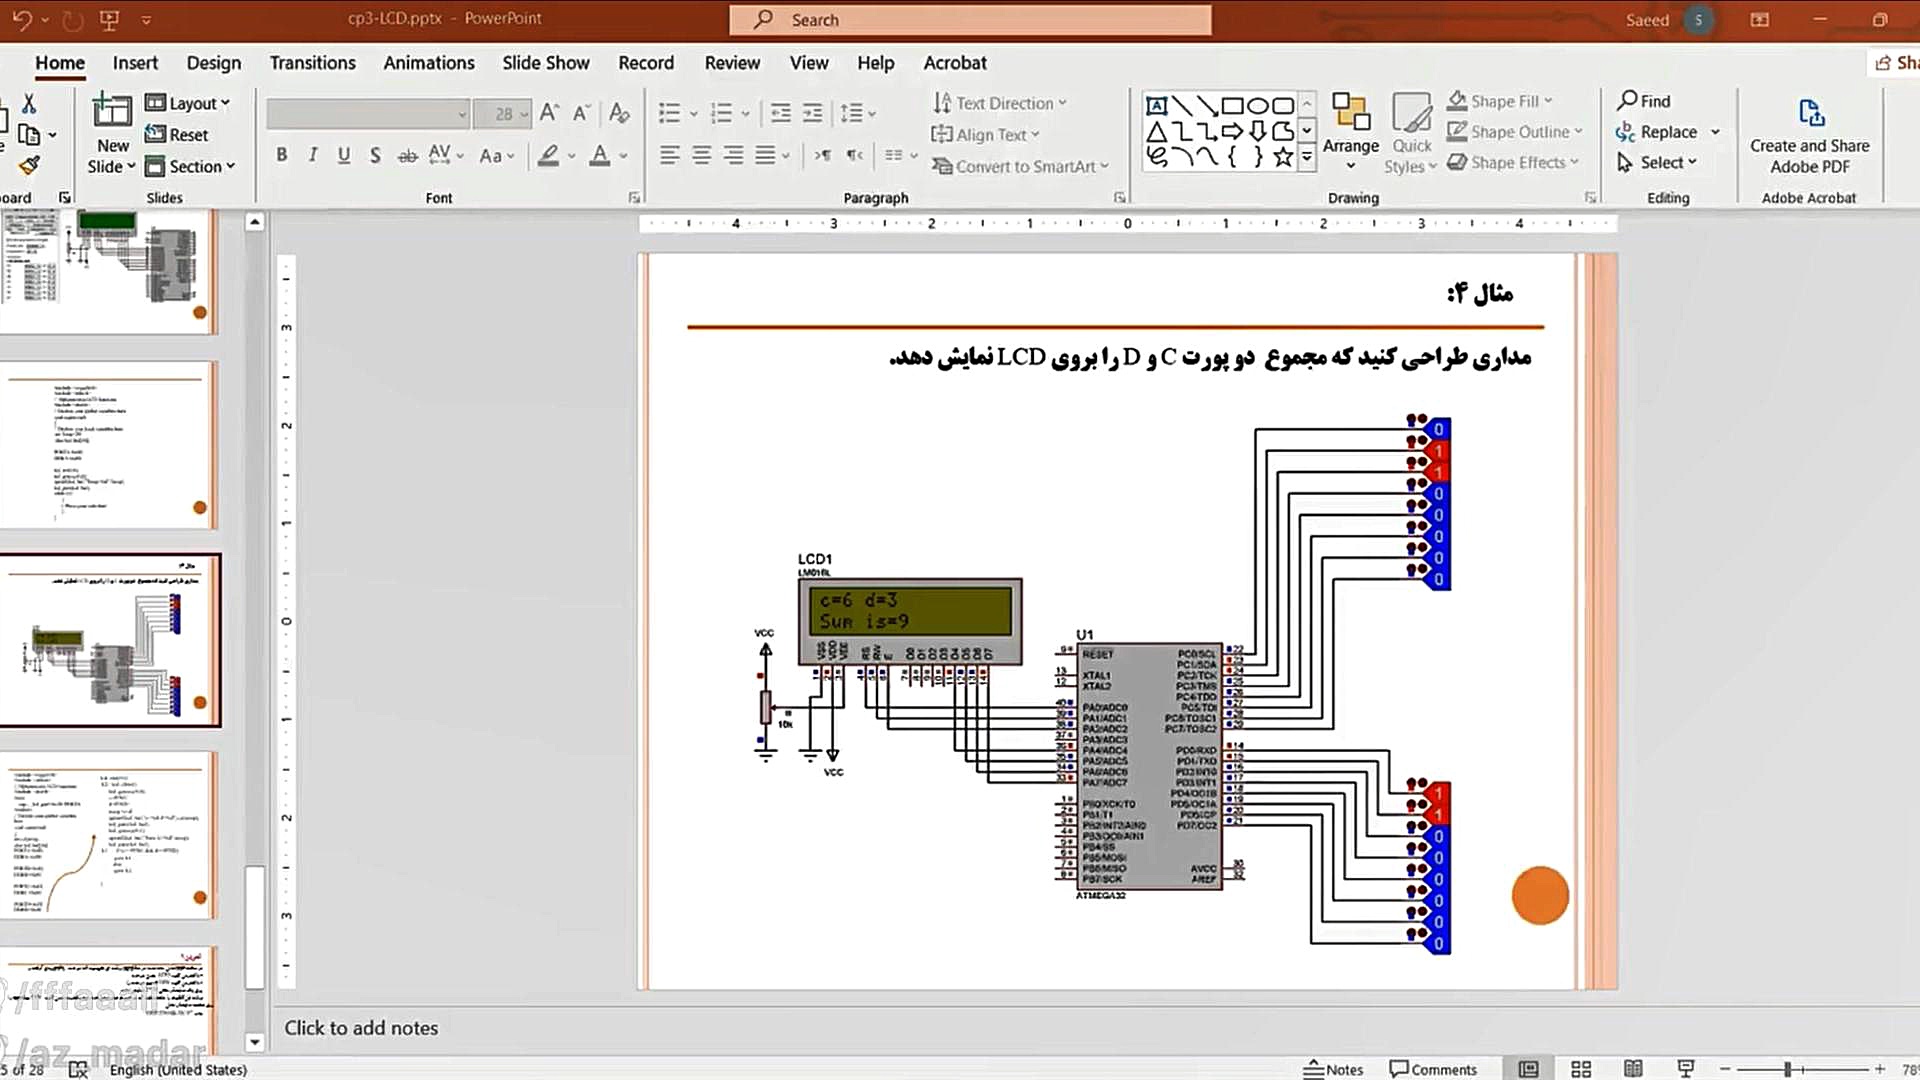Viewport: 1920px width, 1080px height.
Task: Expand the font size combo box
Action: point(524,114)
